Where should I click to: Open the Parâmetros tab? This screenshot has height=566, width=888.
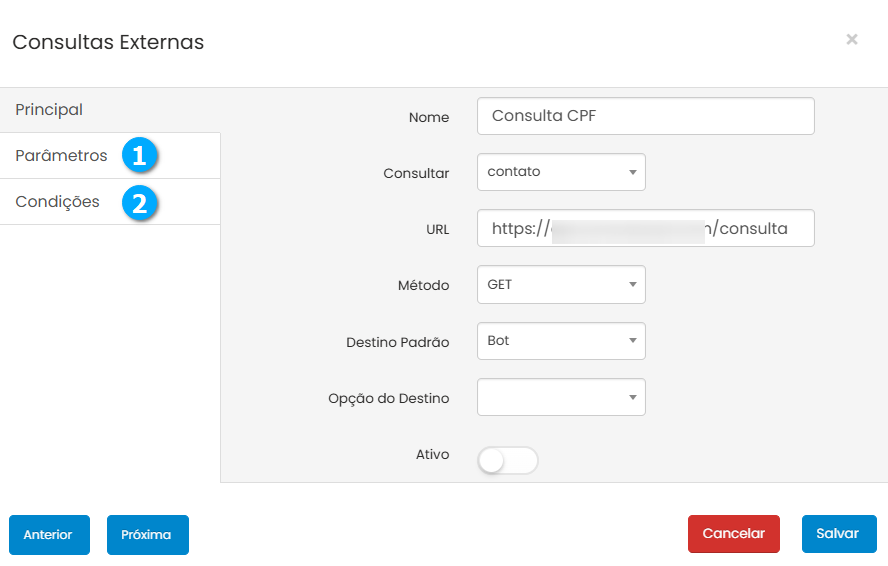pos(61,156)
